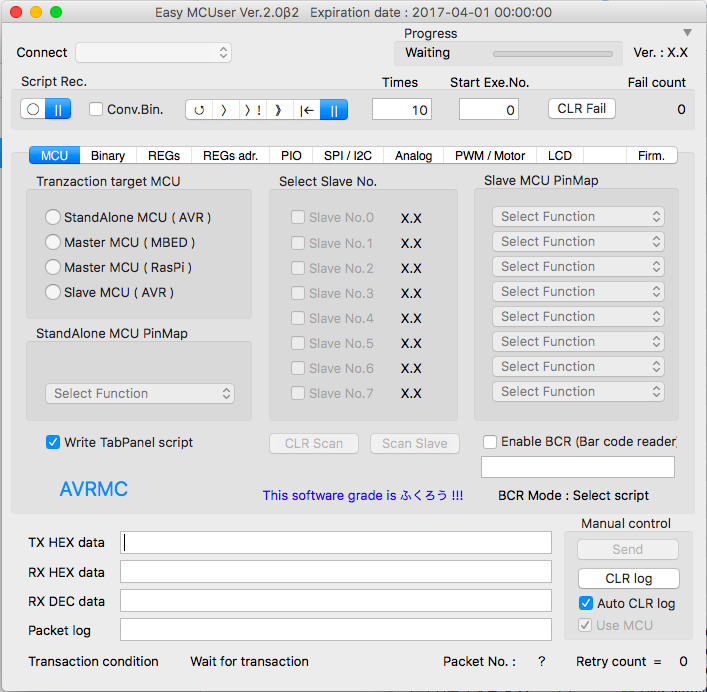
Task: Click the Send button
Action: point(628,550)
